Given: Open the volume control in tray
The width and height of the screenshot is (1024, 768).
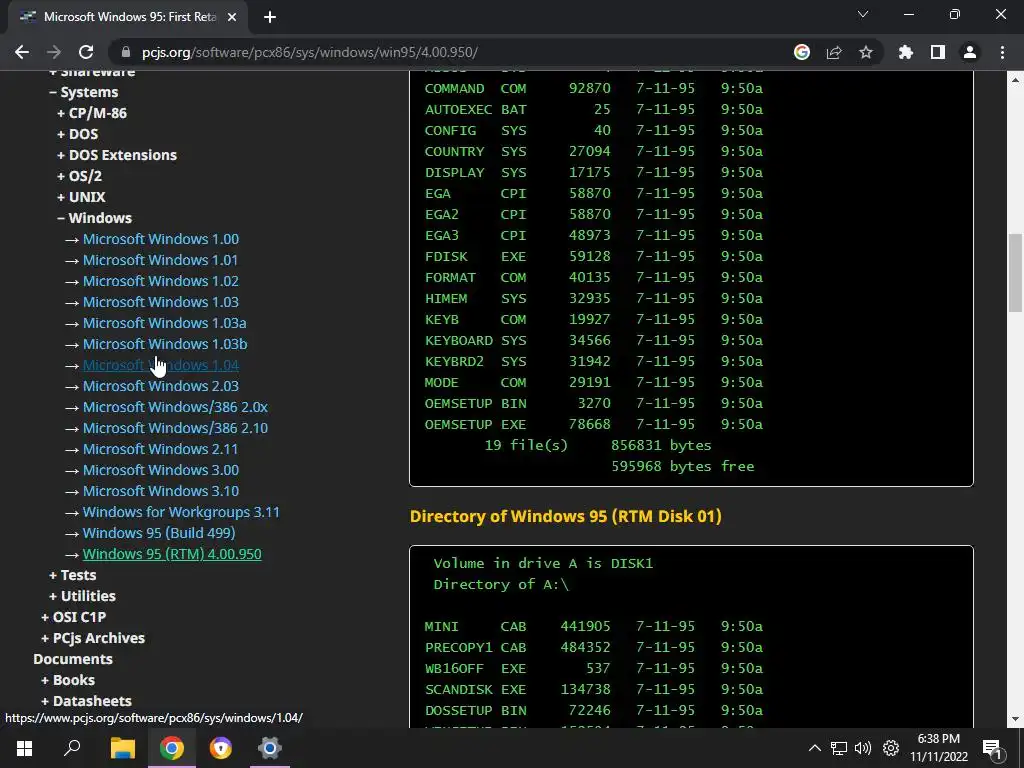Looking at the screenshot, I should 863,748.
